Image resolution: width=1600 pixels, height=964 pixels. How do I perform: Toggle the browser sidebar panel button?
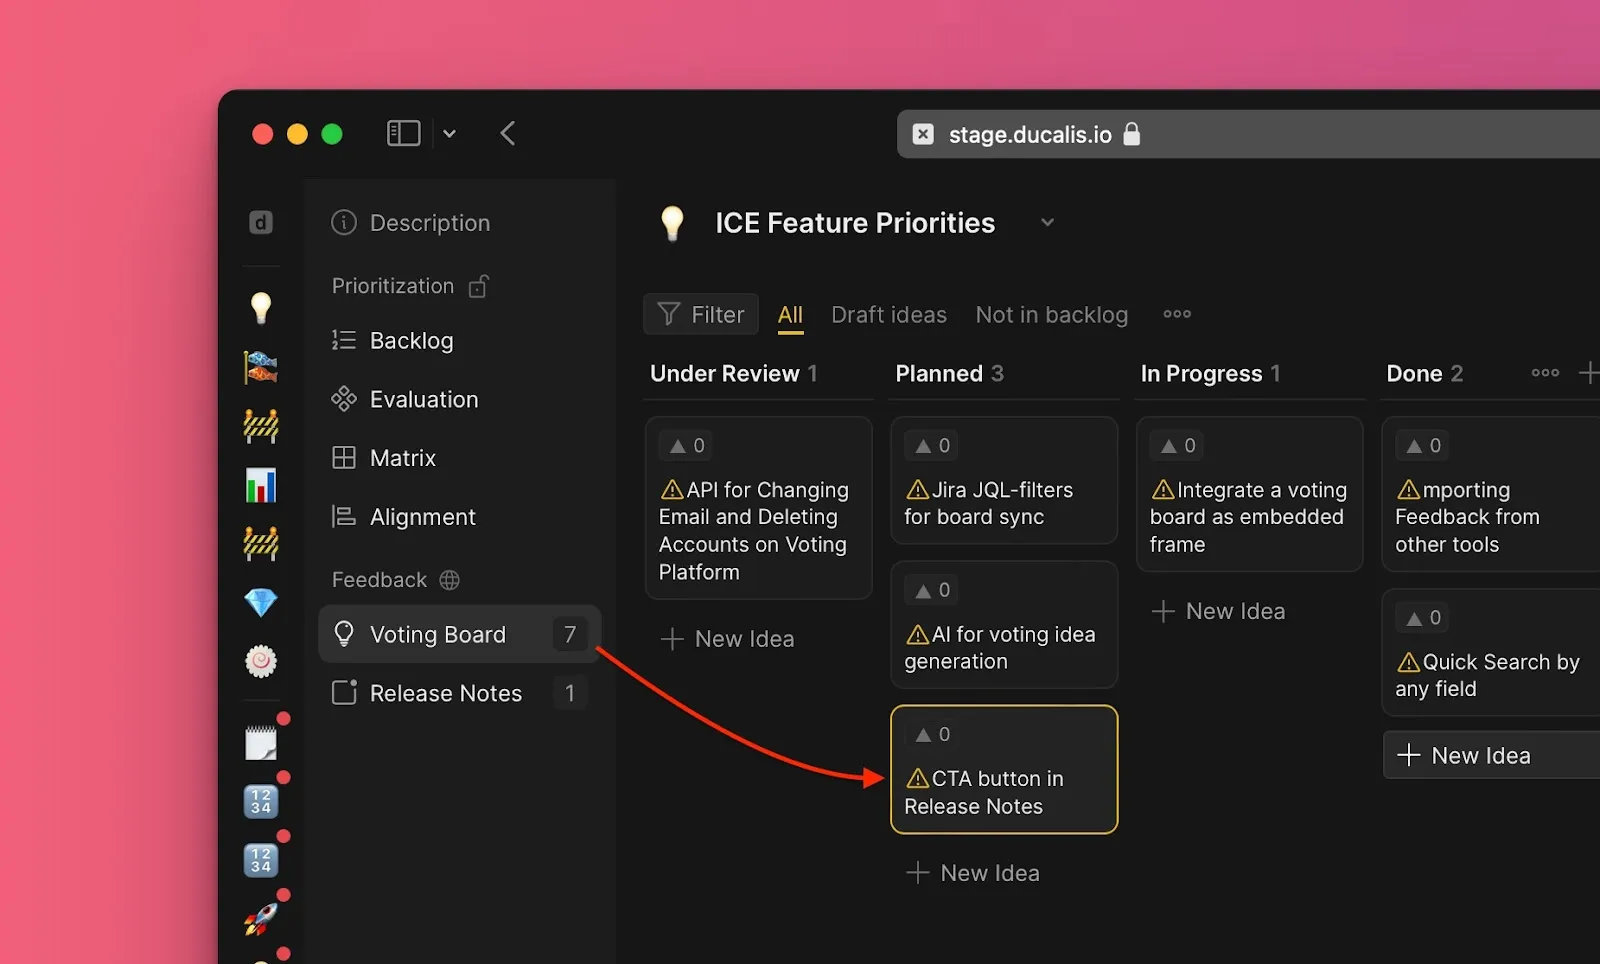[403, 133]
